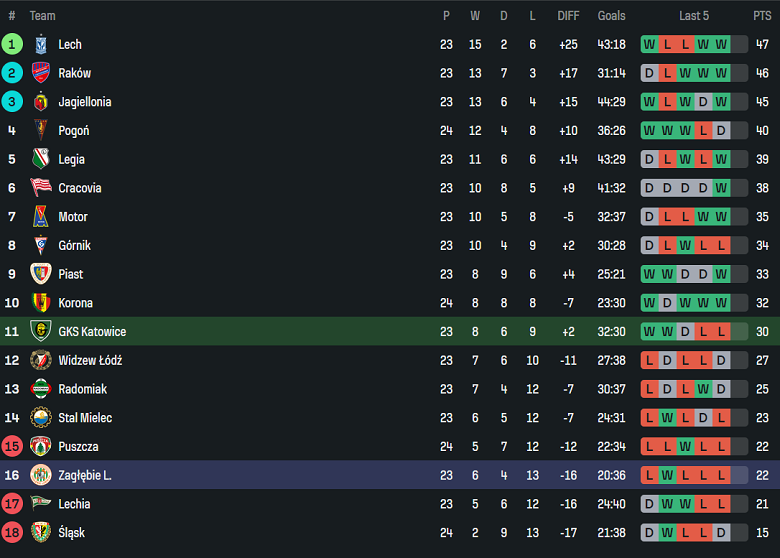
Task: Sort table by PTS column header
Action: 762,16
